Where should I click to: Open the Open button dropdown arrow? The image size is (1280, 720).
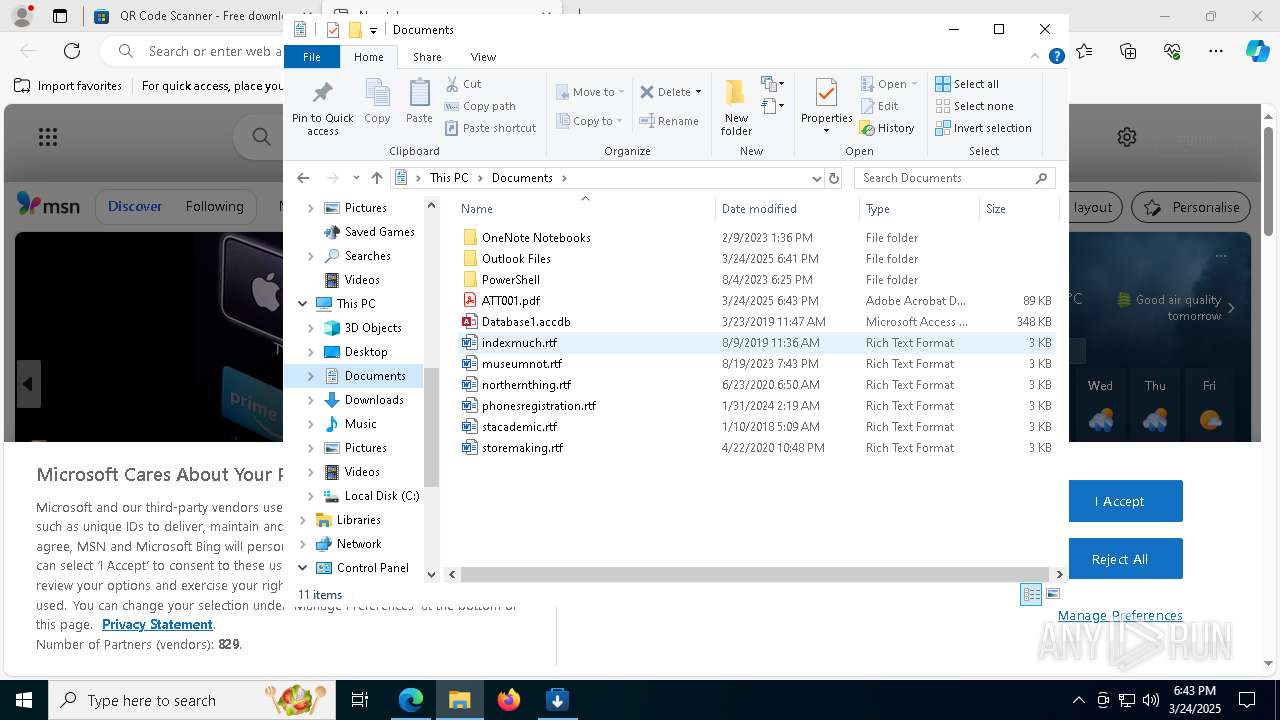pos(914,84)
